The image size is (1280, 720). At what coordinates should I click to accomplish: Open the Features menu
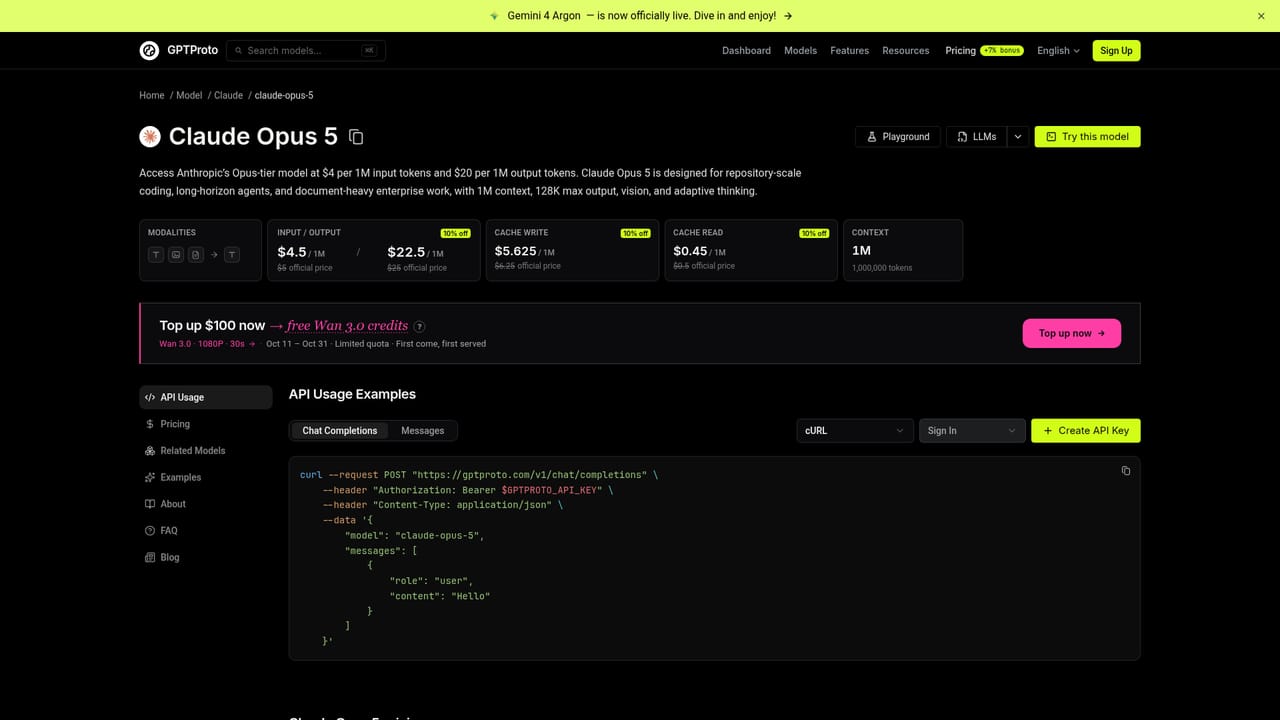coord(849,51)
